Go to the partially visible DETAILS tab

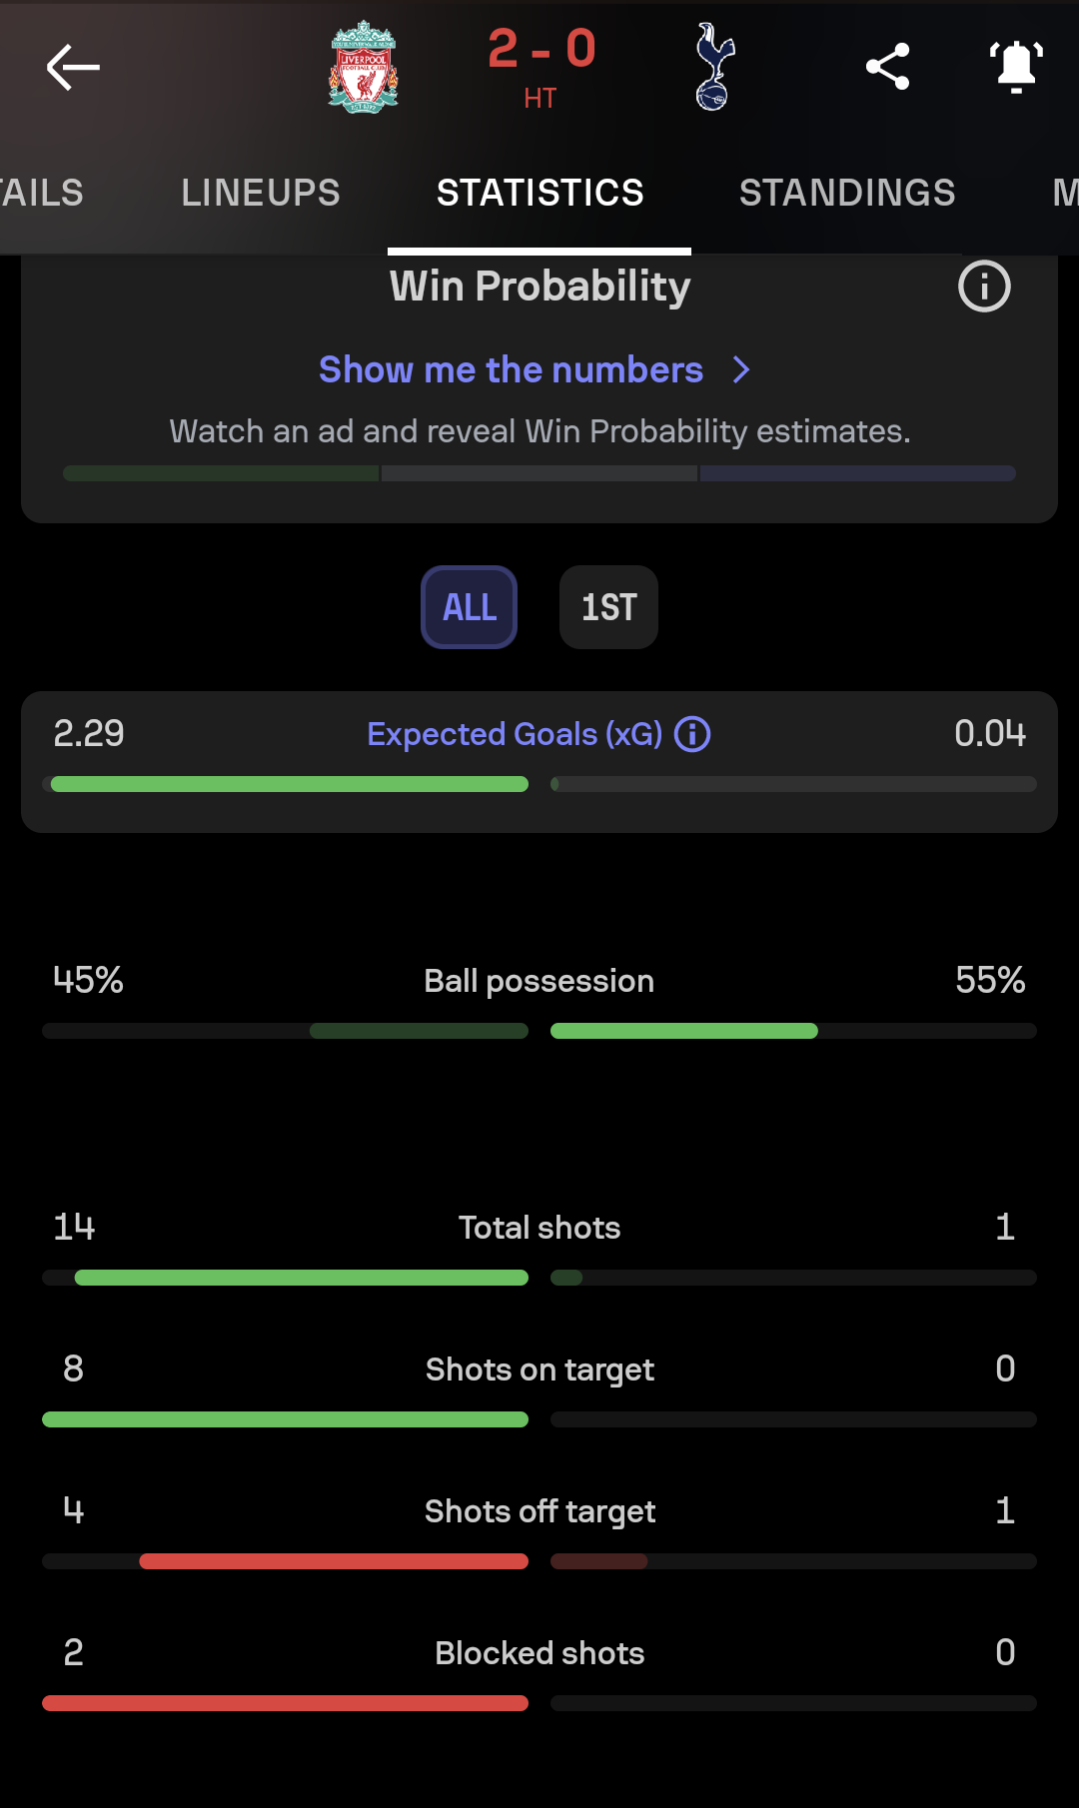(42, 193)
